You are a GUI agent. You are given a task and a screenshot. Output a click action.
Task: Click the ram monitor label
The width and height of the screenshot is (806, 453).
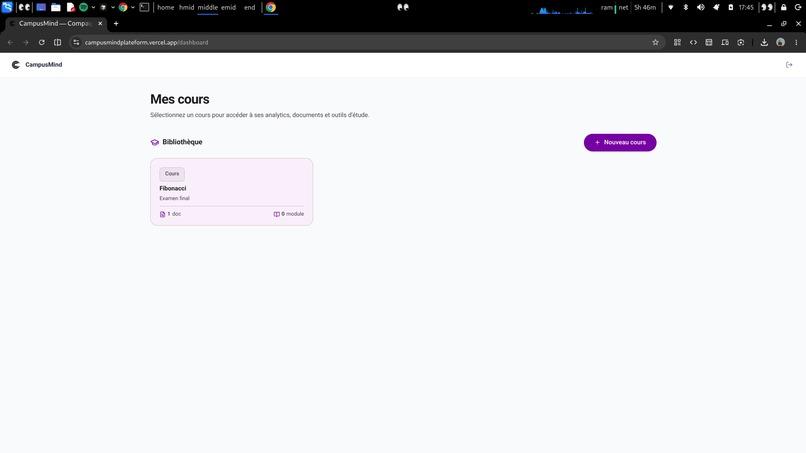click(607, 8)
